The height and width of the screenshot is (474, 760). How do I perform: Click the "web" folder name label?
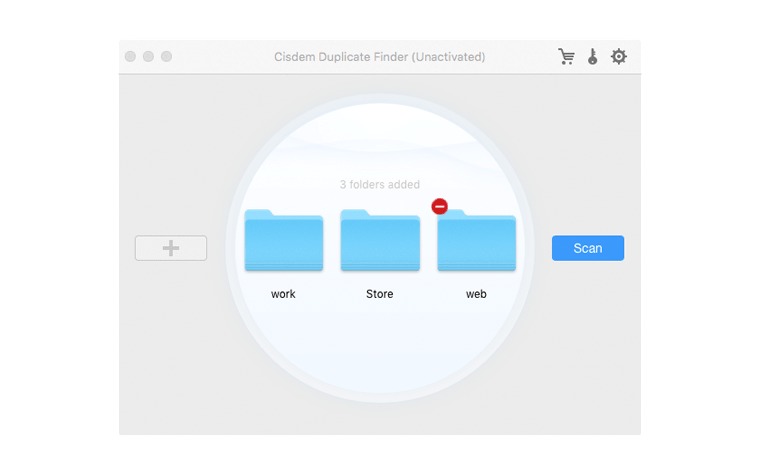(476, 294)
